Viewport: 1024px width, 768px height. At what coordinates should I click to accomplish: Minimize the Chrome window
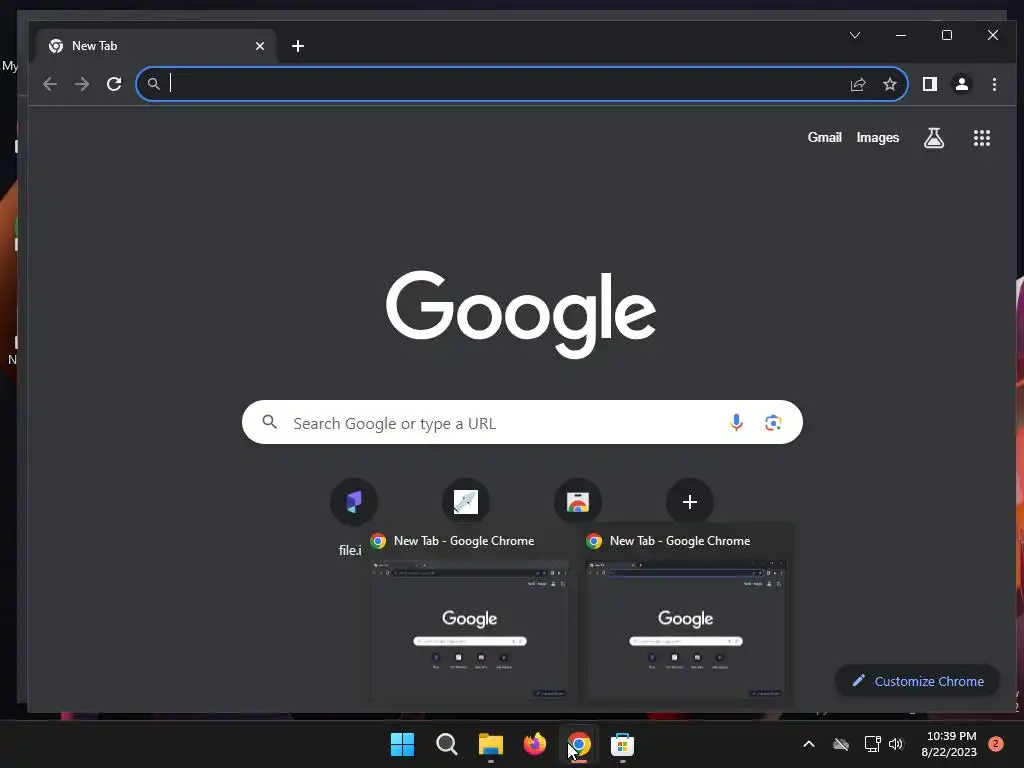tap(901, 35)
